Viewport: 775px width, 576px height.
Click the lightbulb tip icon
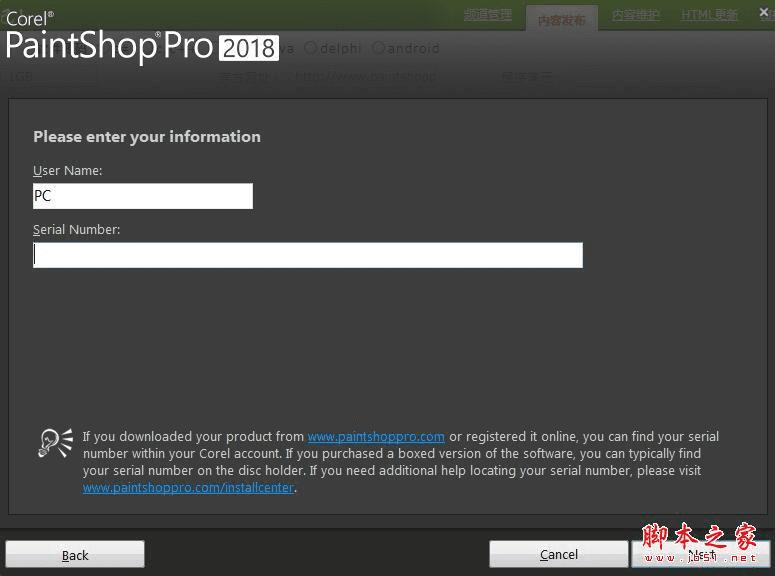[55, 443]
